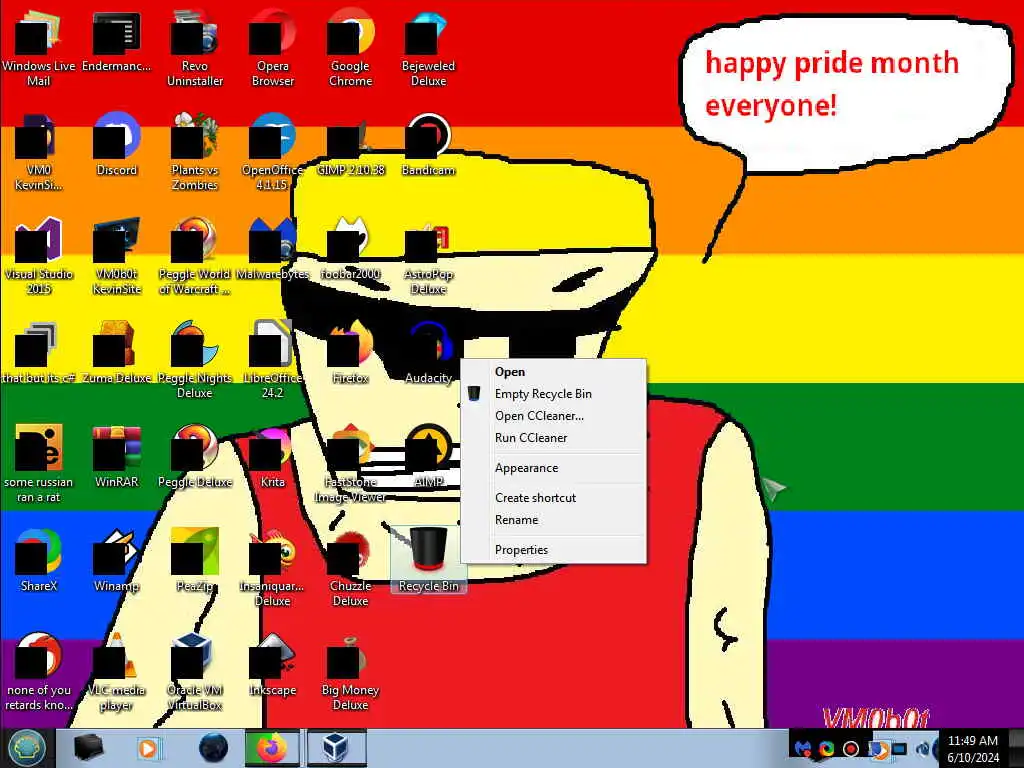Select the foobar2000 desktop icon
1024x768 pixels.
pos(351,248)
